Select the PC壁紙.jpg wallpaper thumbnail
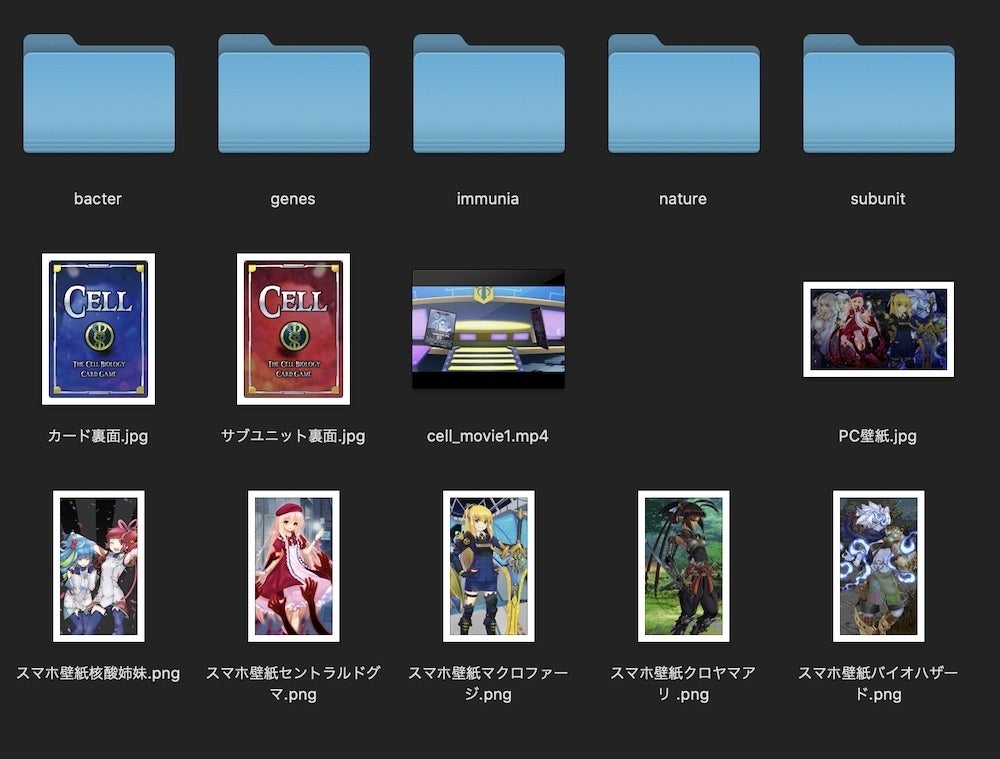Screen dimensions: 1000x759 [x=879, y=329]
